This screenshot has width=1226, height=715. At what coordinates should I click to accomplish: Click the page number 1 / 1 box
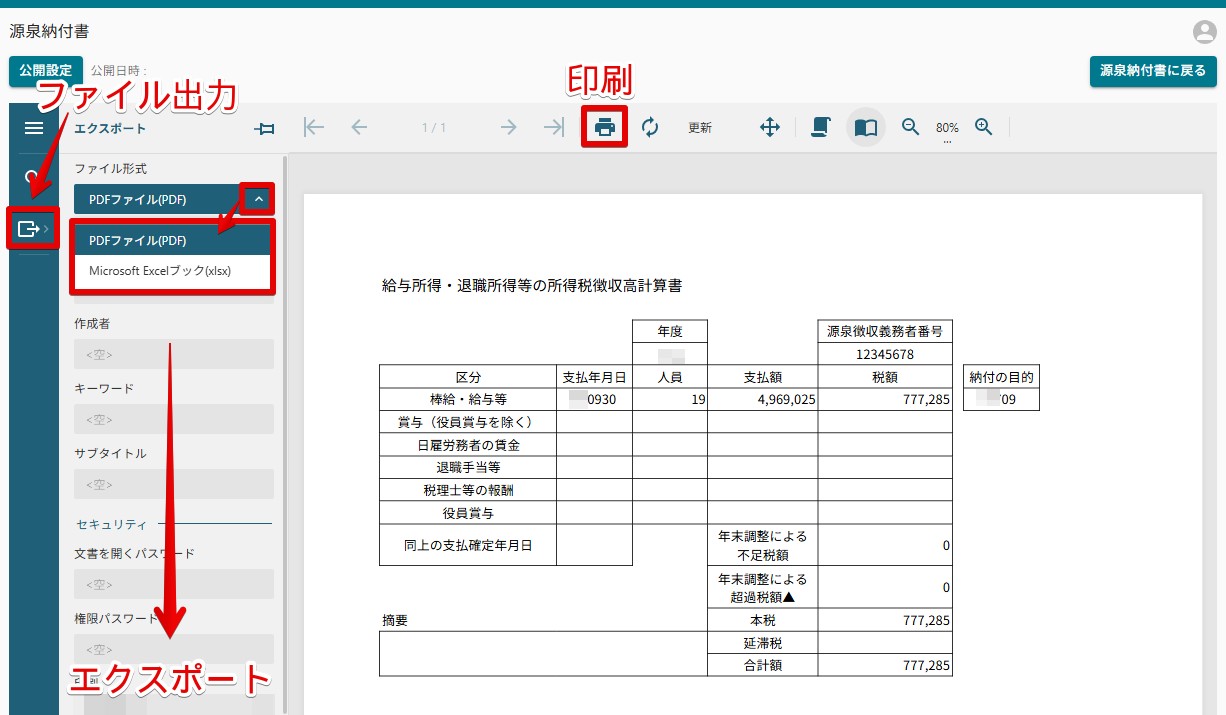pos(434,128)
